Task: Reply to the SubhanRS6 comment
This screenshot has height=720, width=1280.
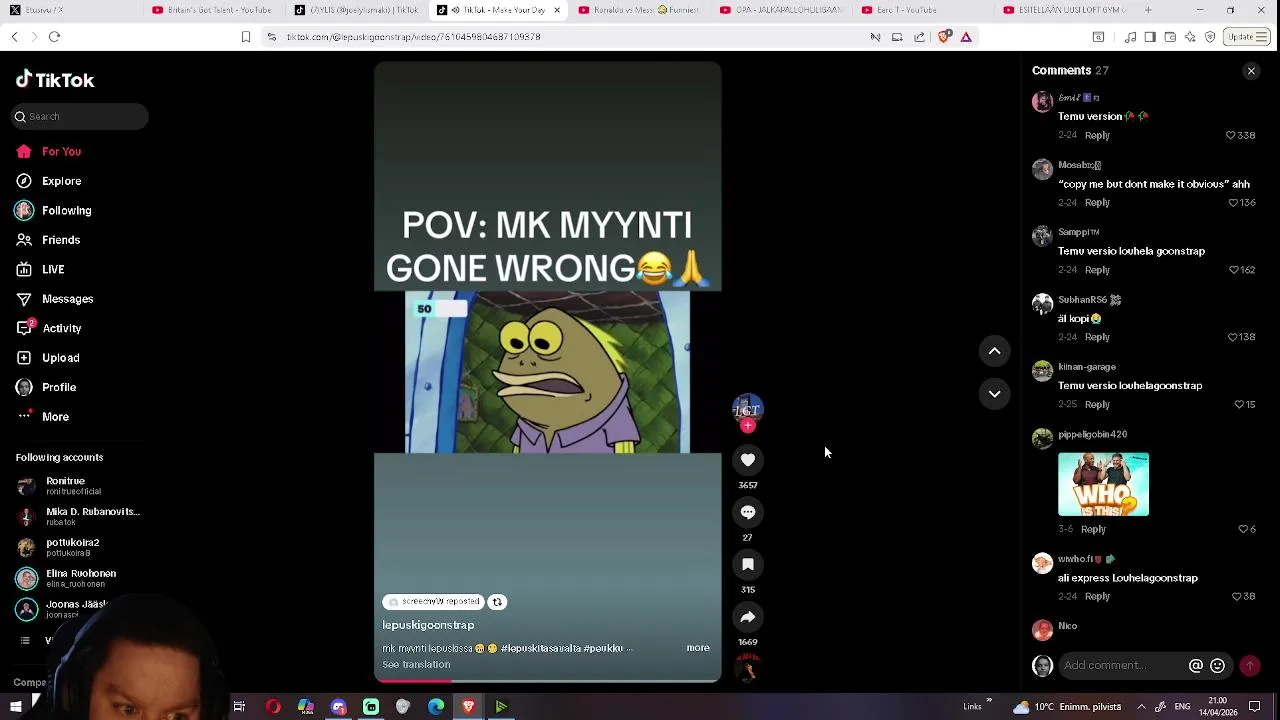Action: tap(1097, 338)
